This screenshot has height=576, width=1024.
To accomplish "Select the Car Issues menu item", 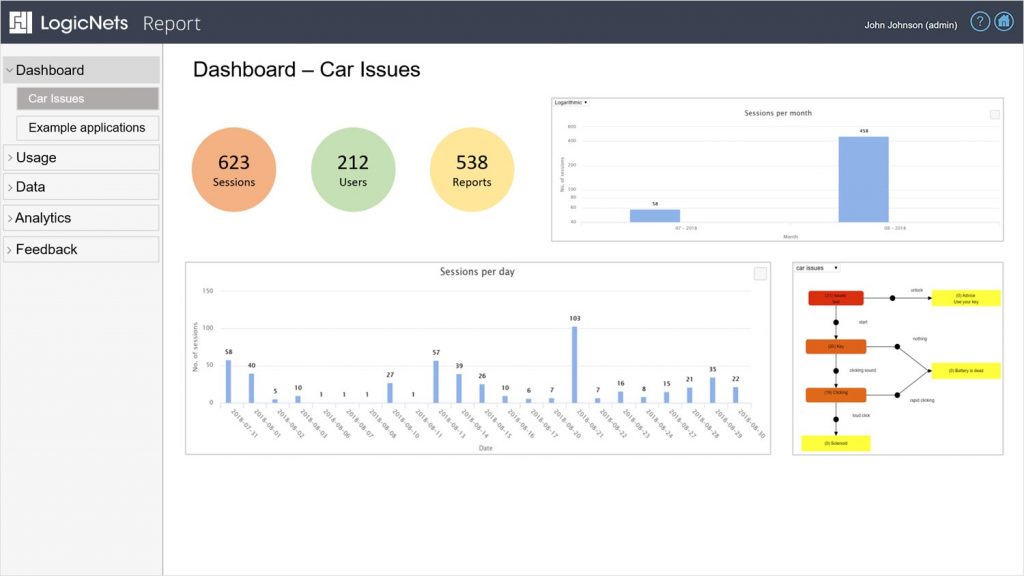I will pyautogui.click(x=87, y=99).
